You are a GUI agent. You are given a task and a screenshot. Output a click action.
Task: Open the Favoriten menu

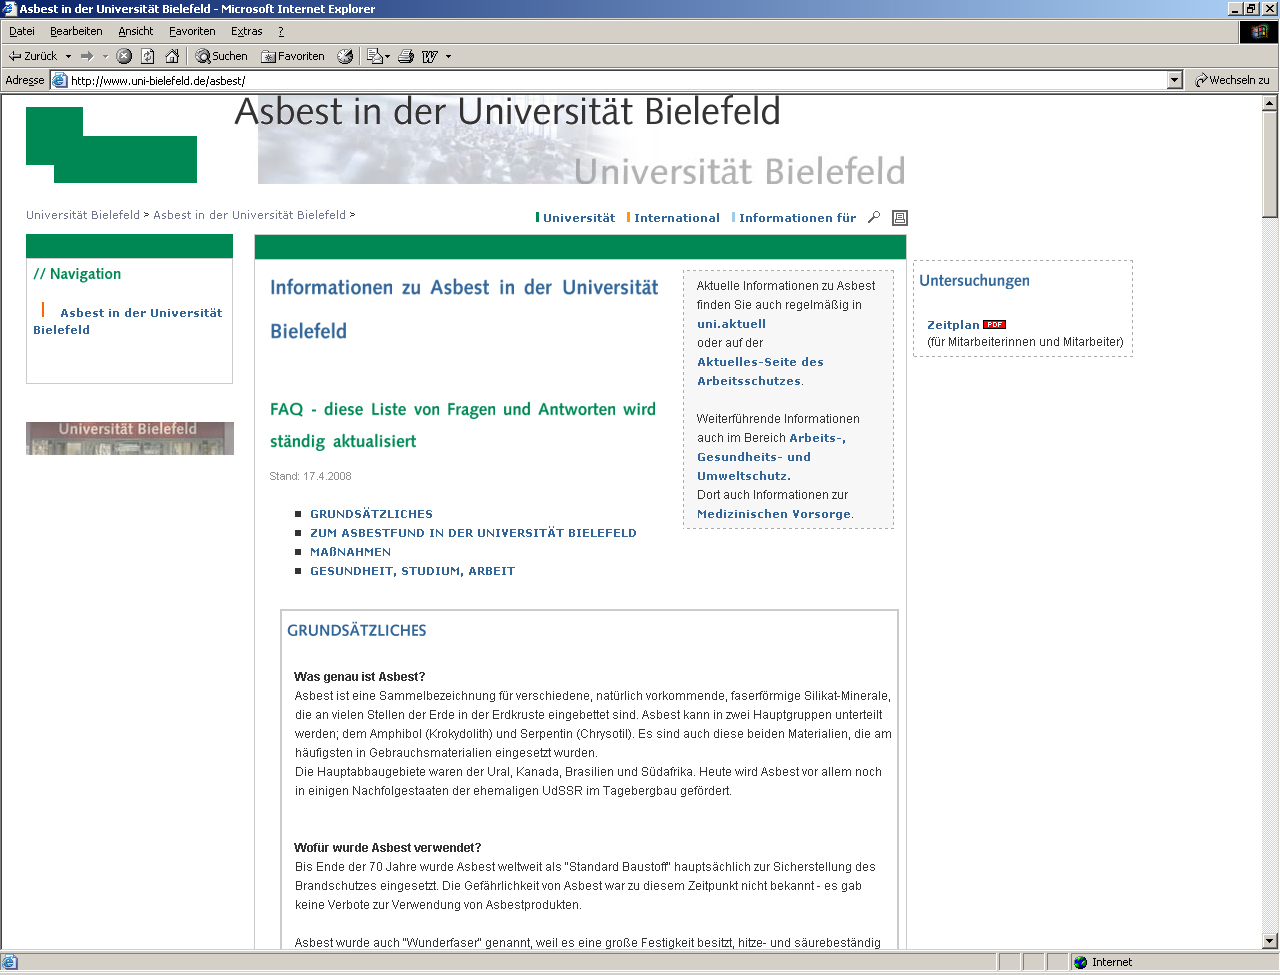point(192,31)
